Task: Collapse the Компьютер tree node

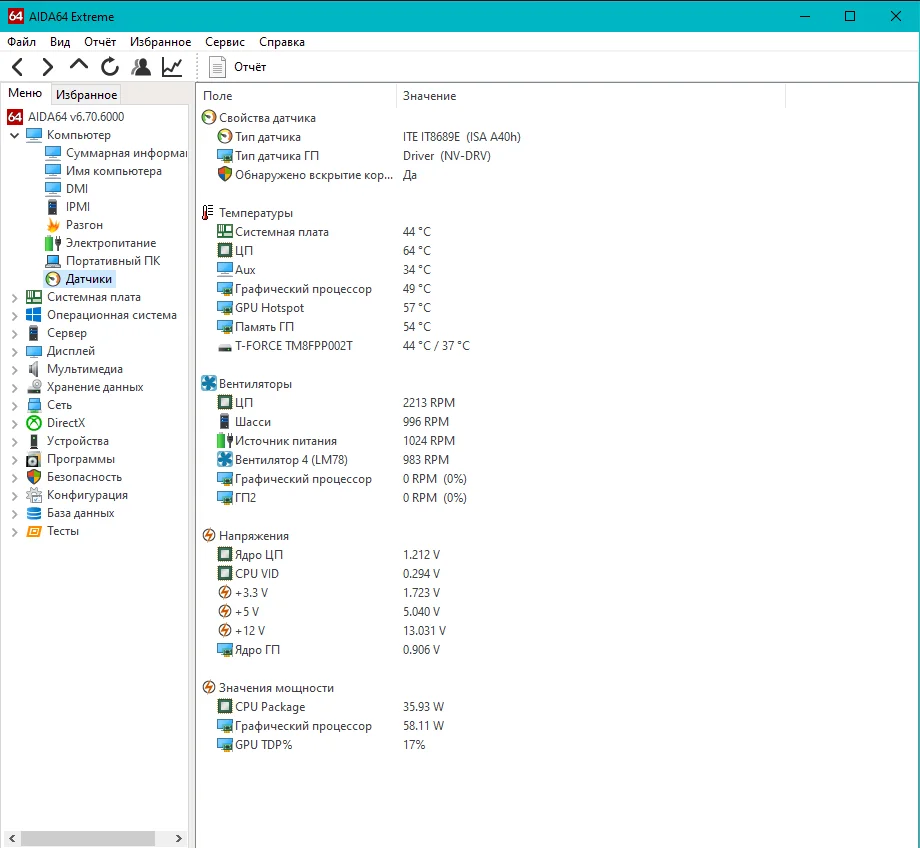Action: click(15, 136)
